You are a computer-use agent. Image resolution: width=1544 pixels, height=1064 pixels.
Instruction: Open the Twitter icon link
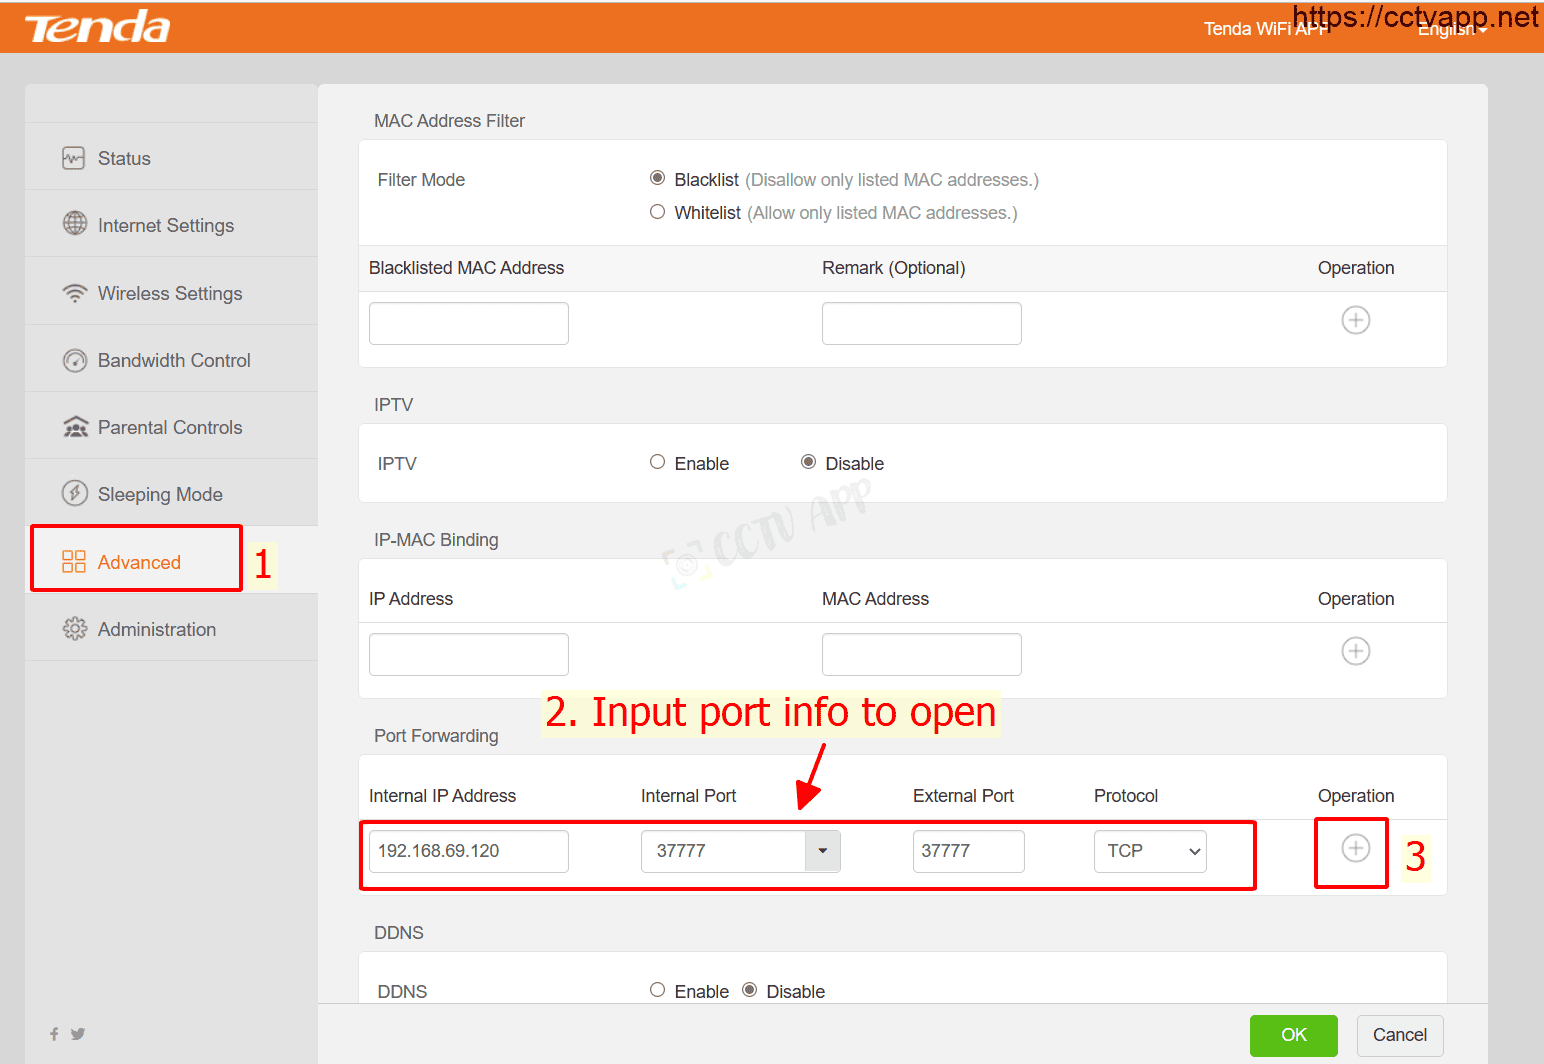78,1034
